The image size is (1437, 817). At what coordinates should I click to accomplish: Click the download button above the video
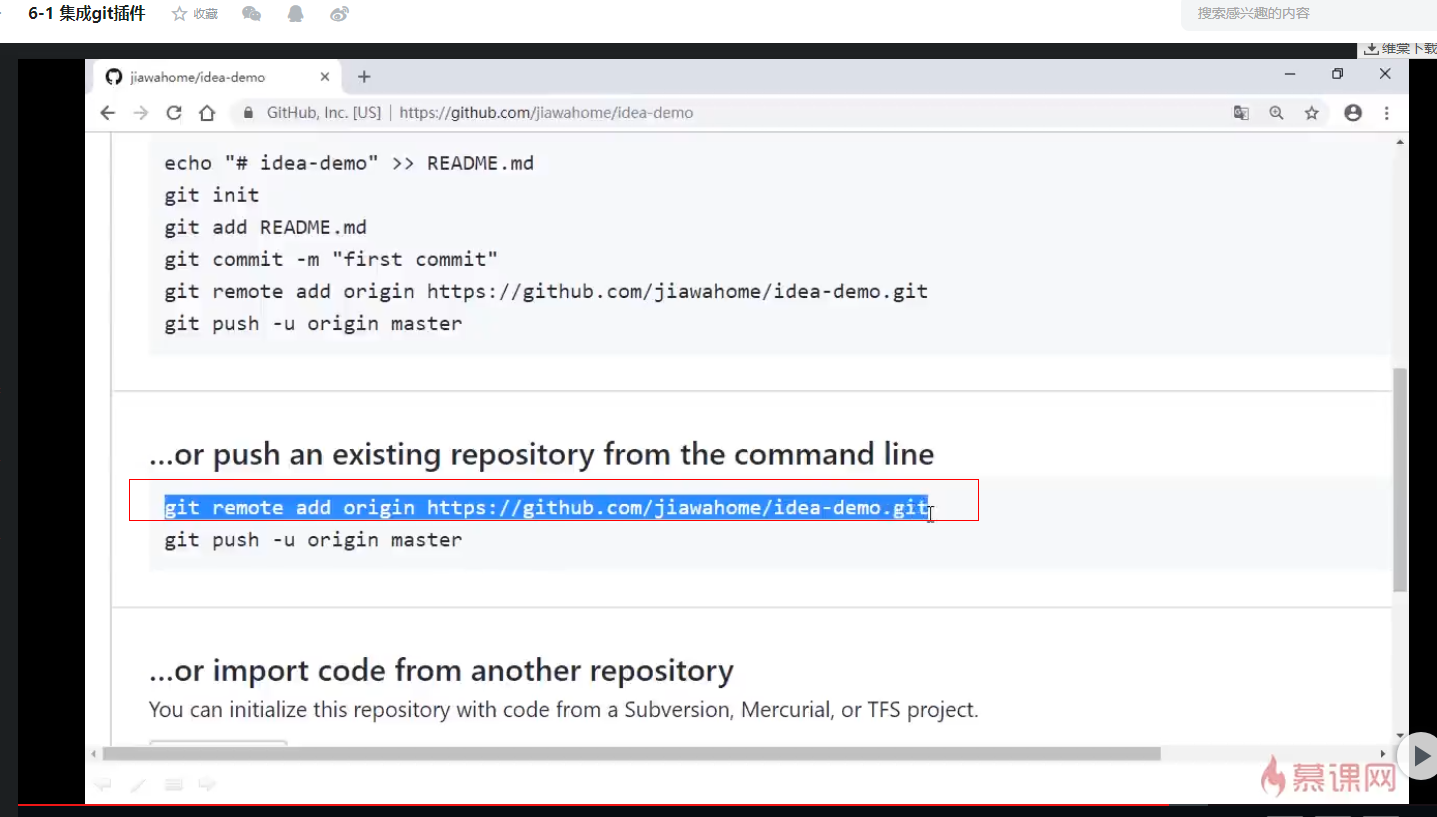click(x=1400, y=48)
